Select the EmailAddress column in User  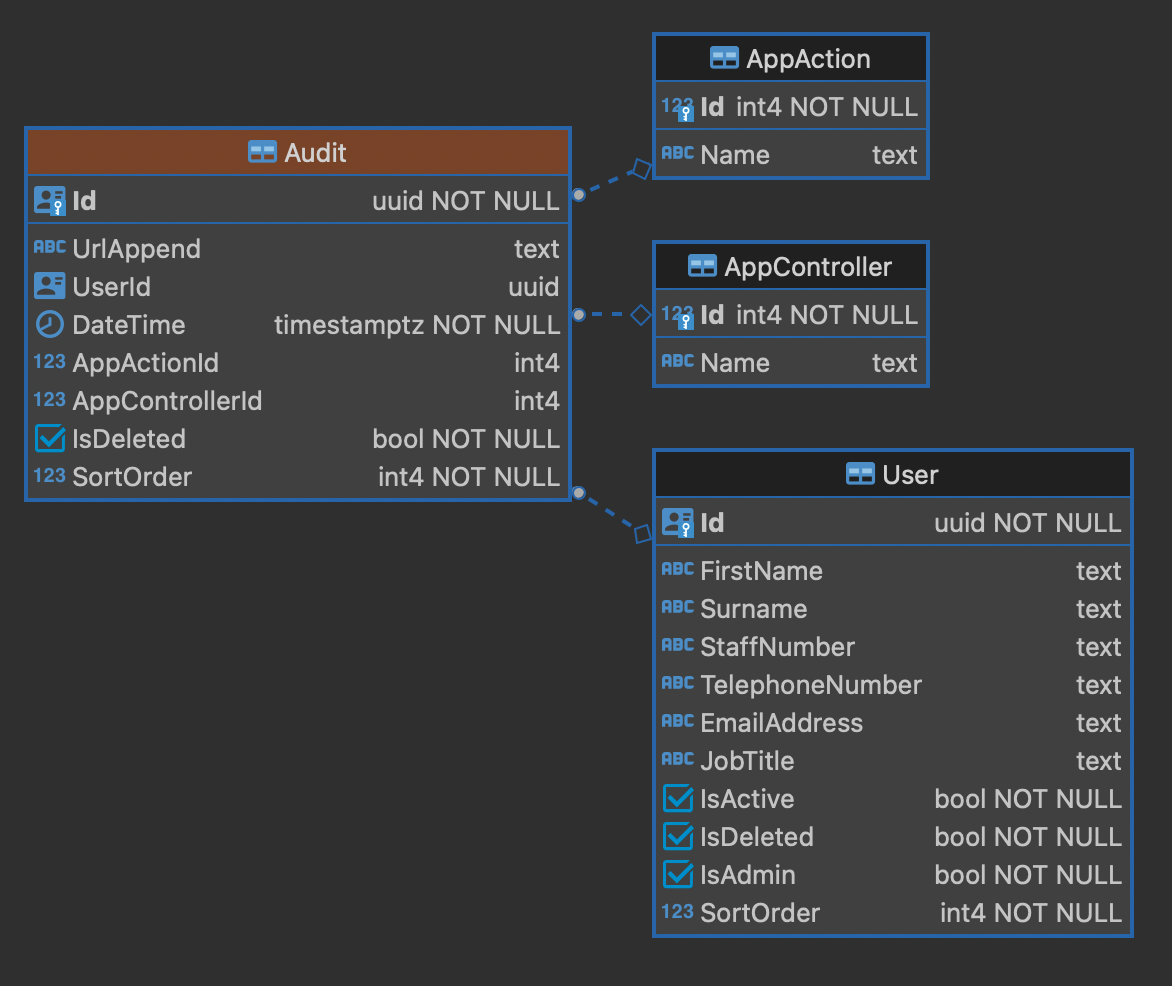(x=781, y=723)
